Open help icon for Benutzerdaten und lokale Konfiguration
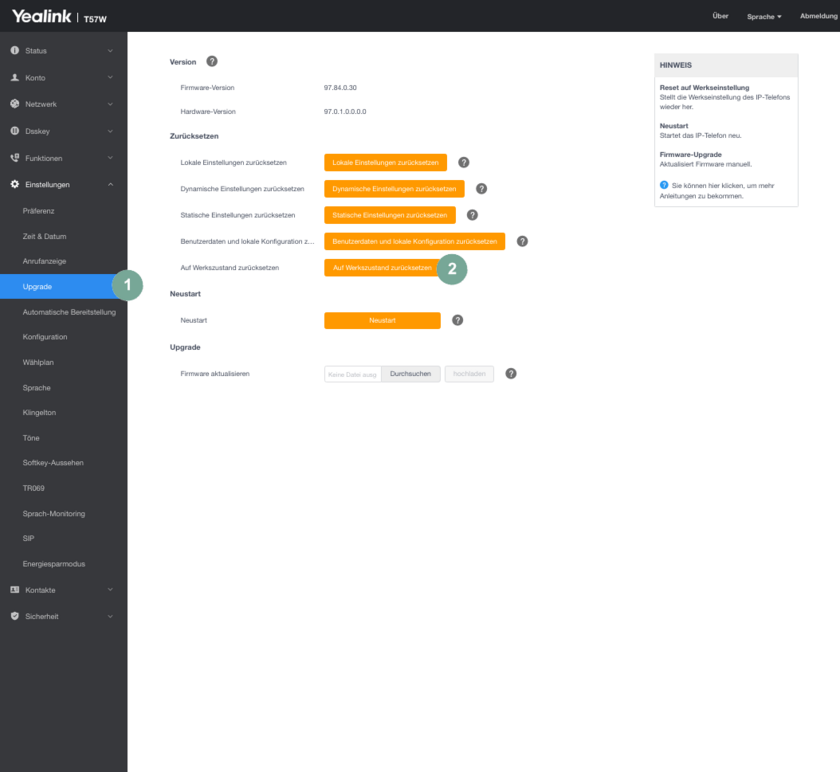The image size is (840, 772). pos(522,241)
